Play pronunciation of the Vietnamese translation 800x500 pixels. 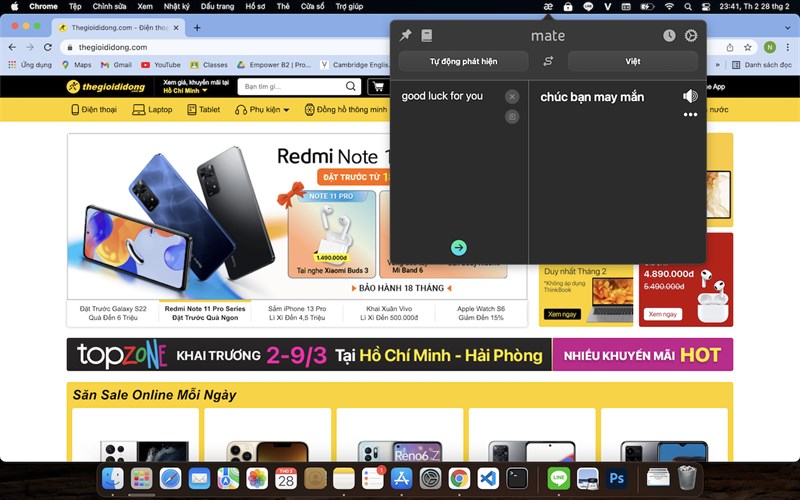point(690,96)
